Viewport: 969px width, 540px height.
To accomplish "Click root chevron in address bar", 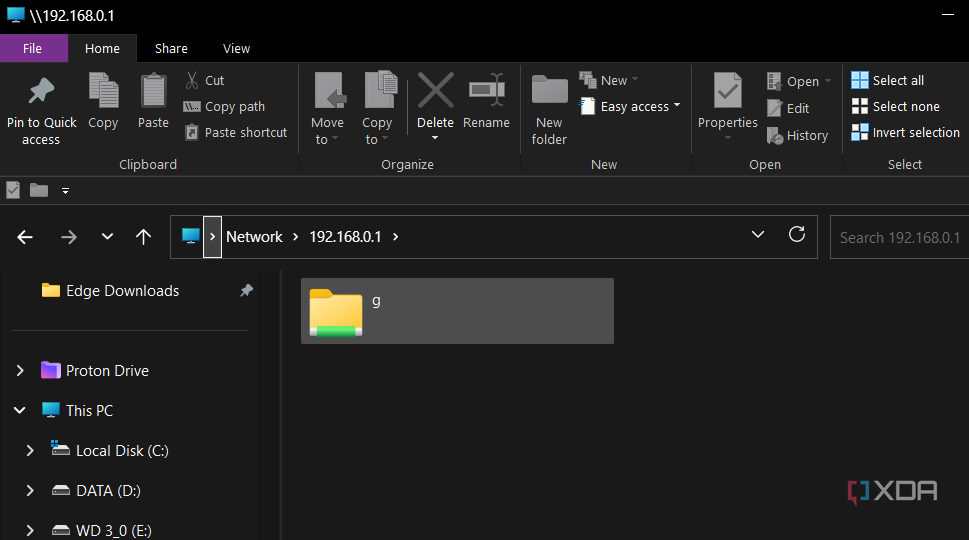I will click(212, 237).
